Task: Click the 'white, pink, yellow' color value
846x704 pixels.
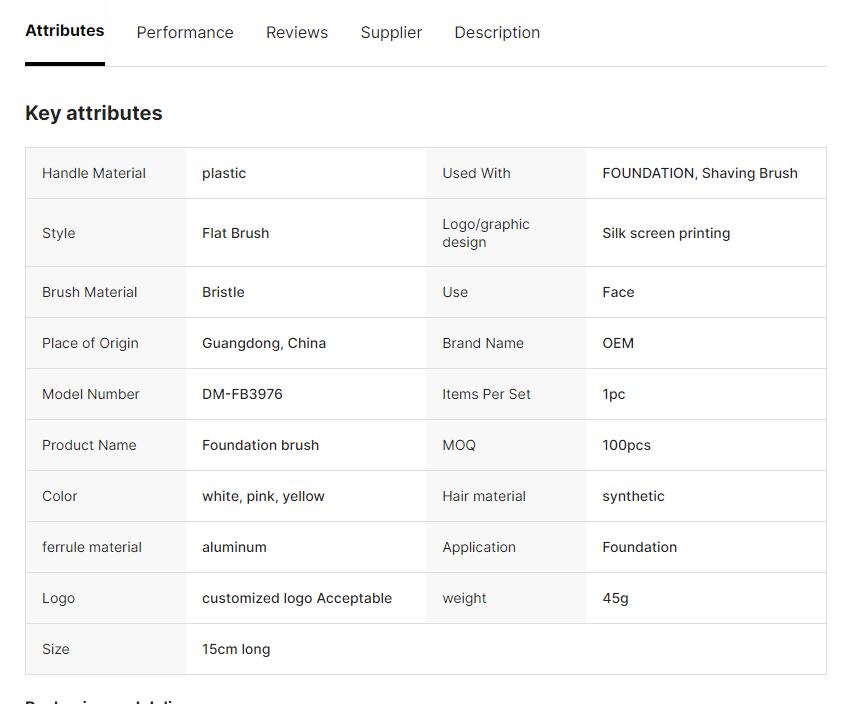Action: tap(263, 496)
